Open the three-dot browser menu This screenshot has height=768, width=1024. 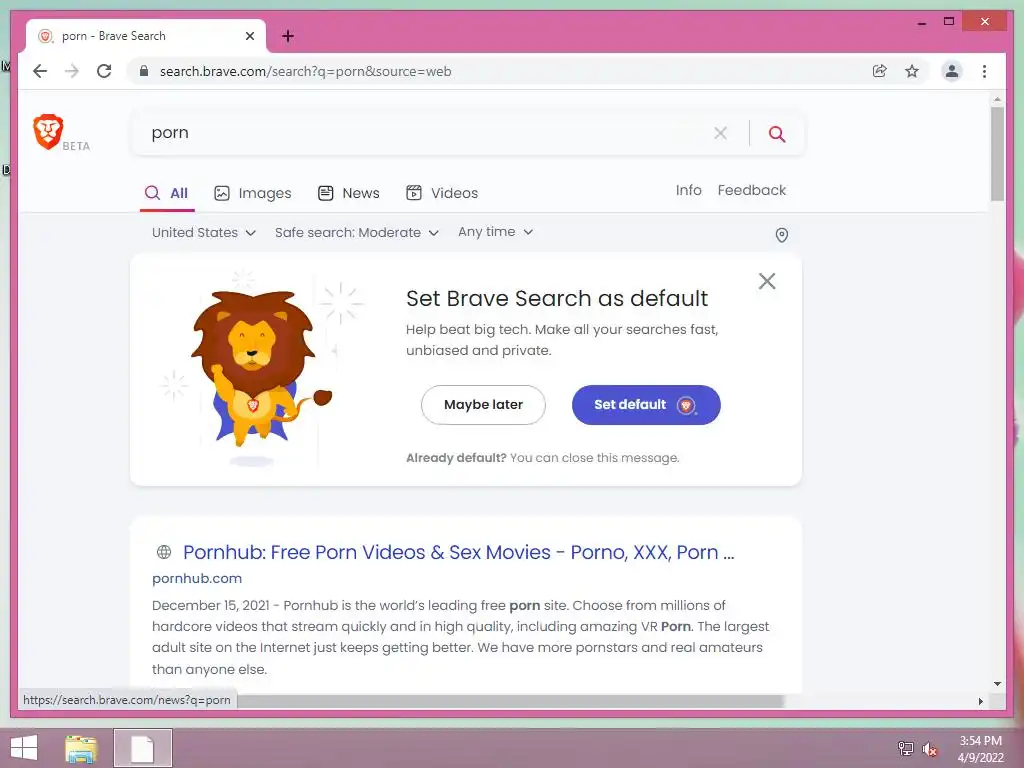point(984,71)
